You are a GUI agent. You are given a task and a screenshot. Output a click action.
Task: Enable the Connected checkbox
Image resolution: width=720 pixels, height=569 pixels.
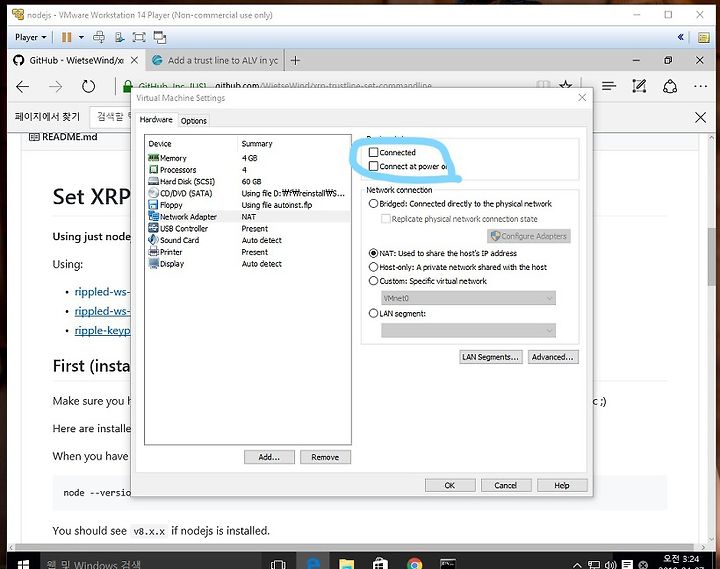(374, 152)
